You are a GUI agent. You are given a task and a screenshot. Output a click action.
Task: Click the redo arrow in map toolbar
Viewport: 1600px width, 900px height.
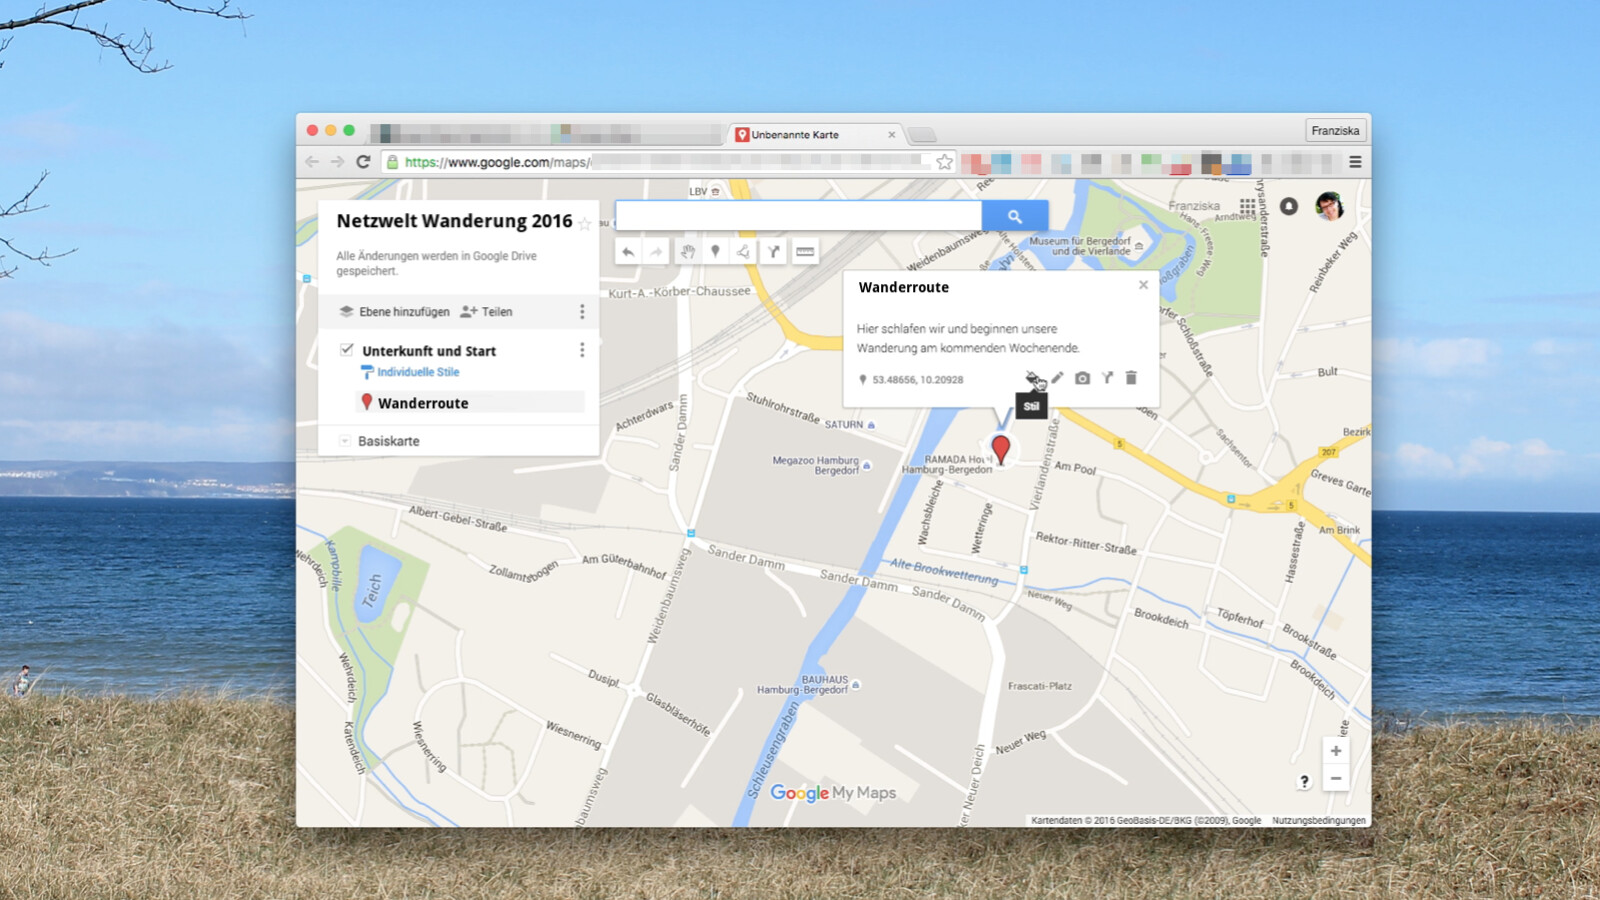pos(656,252)
